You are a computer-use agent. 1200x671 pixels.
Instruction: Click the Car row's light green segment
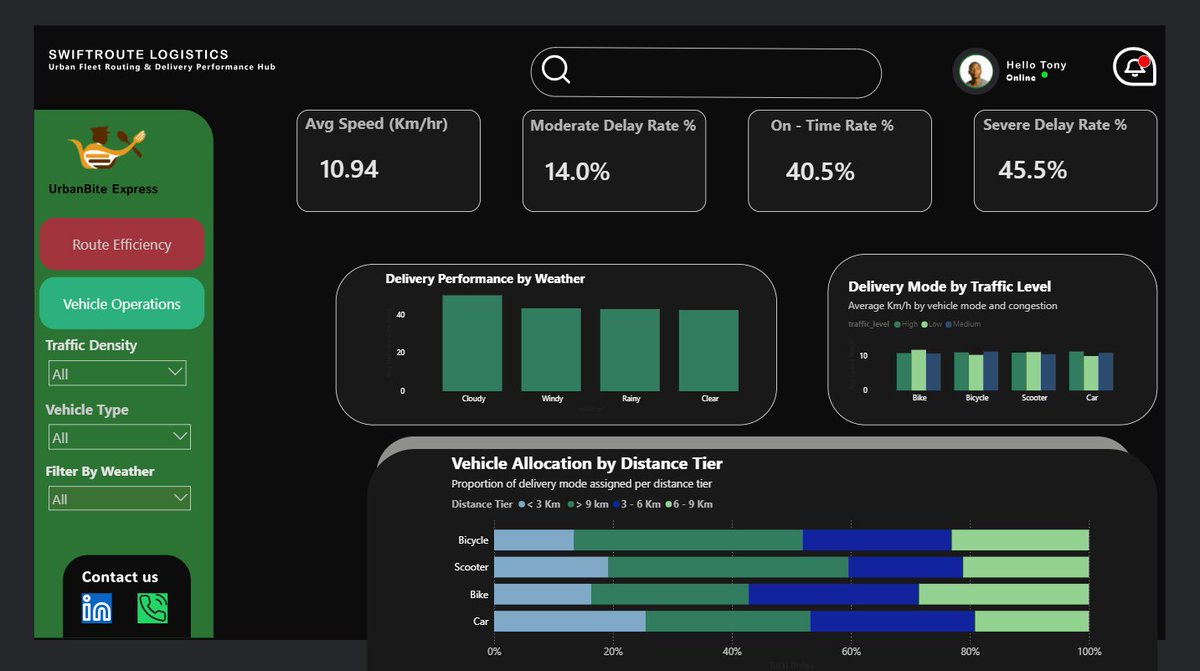tap(1031, 621)
